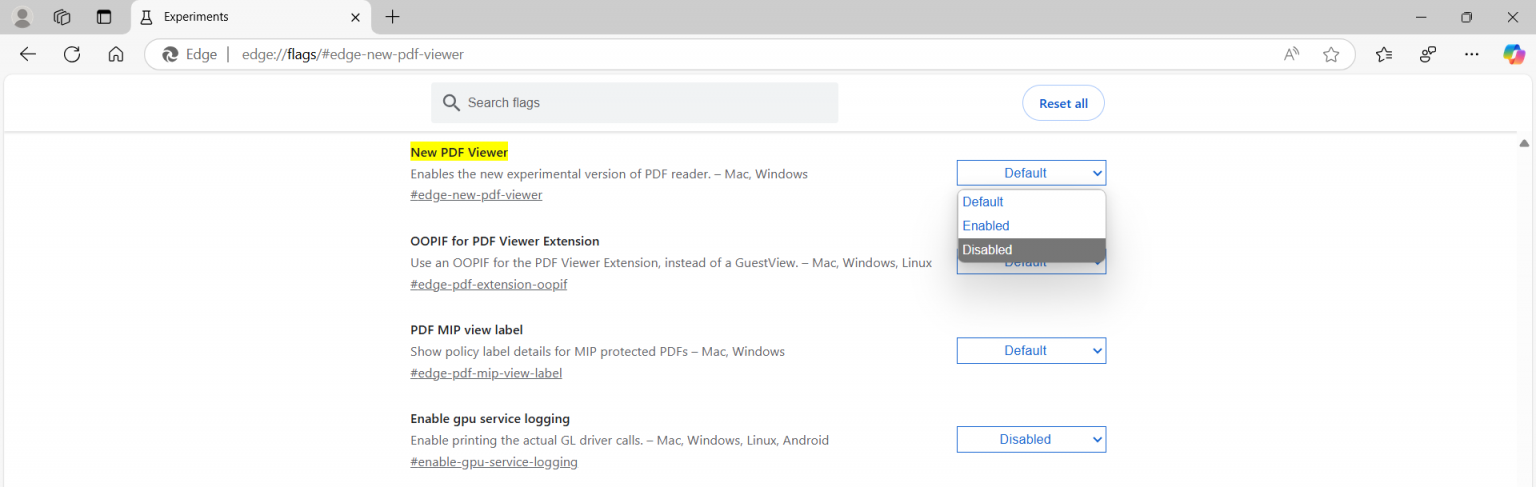Click the Enable gpu service logging heading
The height and width of the screenshot is (487, 1536).
pos(490,419)
